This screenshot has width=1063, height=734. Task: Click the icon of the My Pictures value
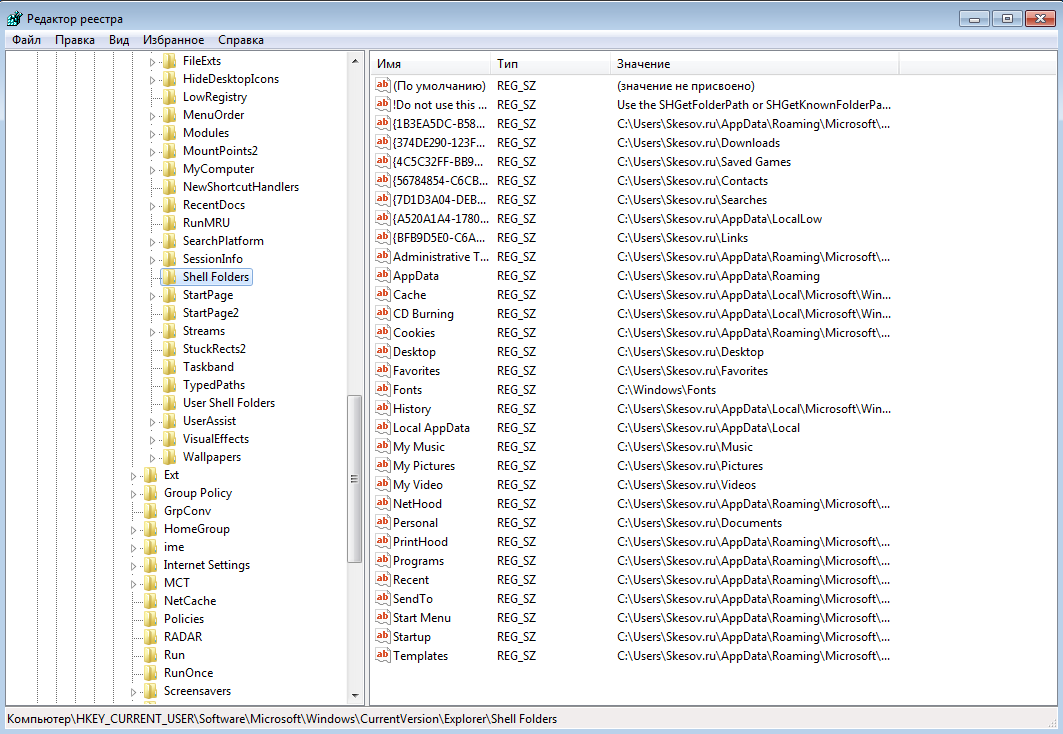382,466
